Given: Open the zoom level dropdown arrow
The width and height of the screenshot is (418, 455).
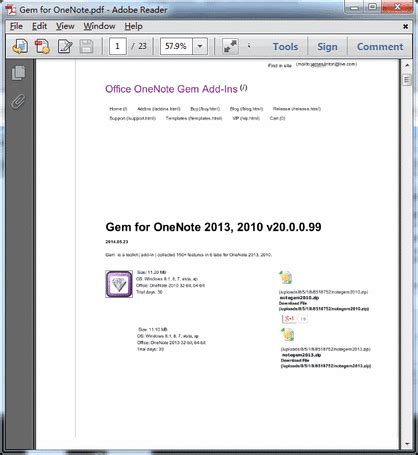Looking at the screenshot, I should click(200, 46).
